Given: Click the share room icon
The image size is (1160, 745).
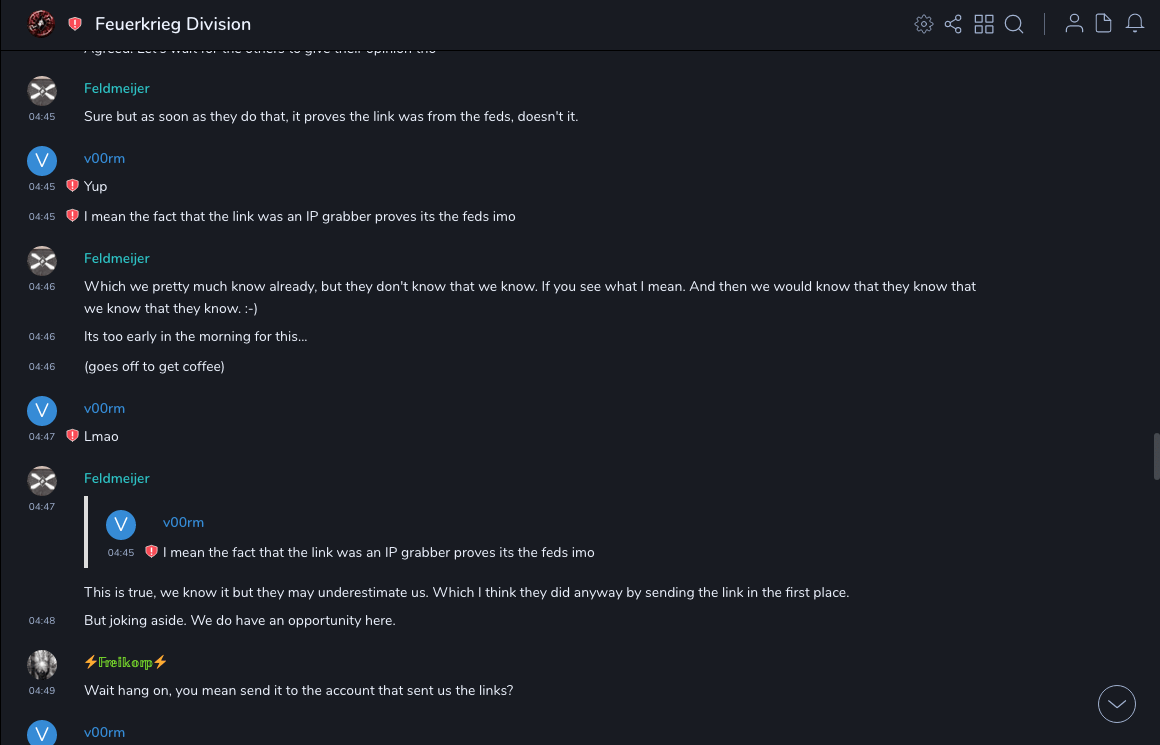Looking at the screenshot, I should click(953, 24).
